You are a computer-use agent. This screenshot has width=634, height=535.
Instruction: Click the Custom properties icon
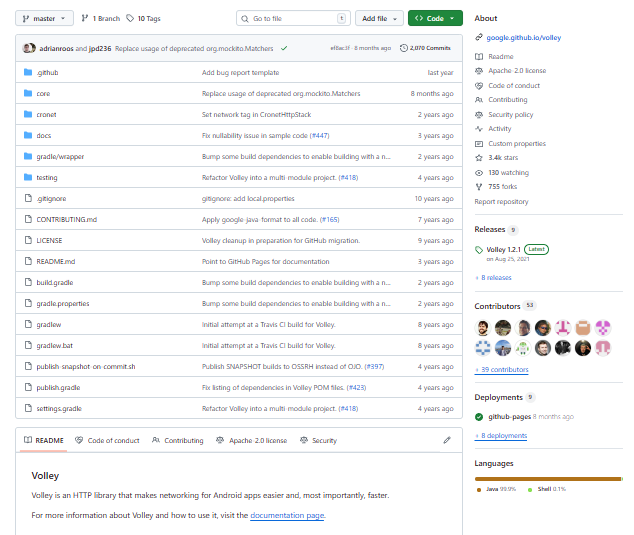pyautogui.click(x=479, y=144)
